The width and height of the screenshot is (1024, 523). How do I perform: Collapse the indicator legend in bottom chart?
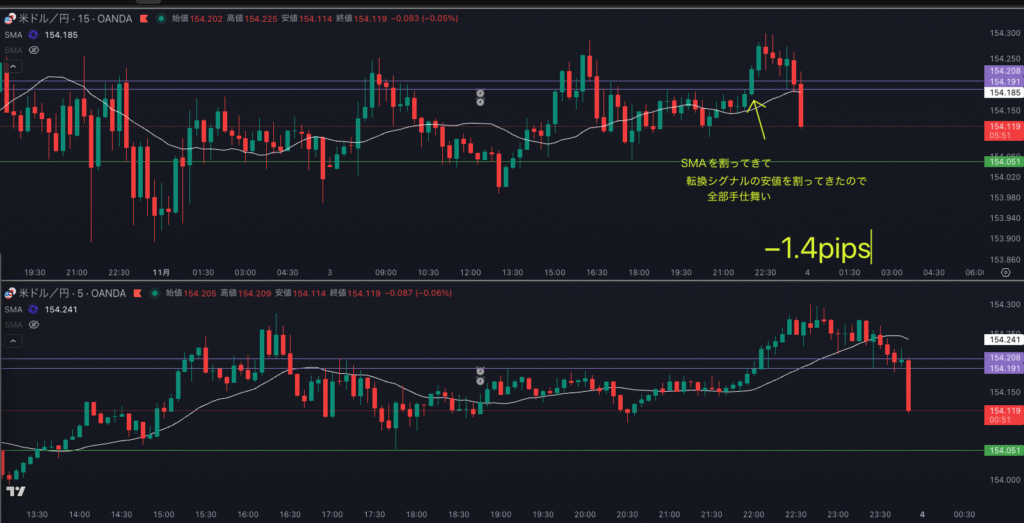tap(12, 339)
